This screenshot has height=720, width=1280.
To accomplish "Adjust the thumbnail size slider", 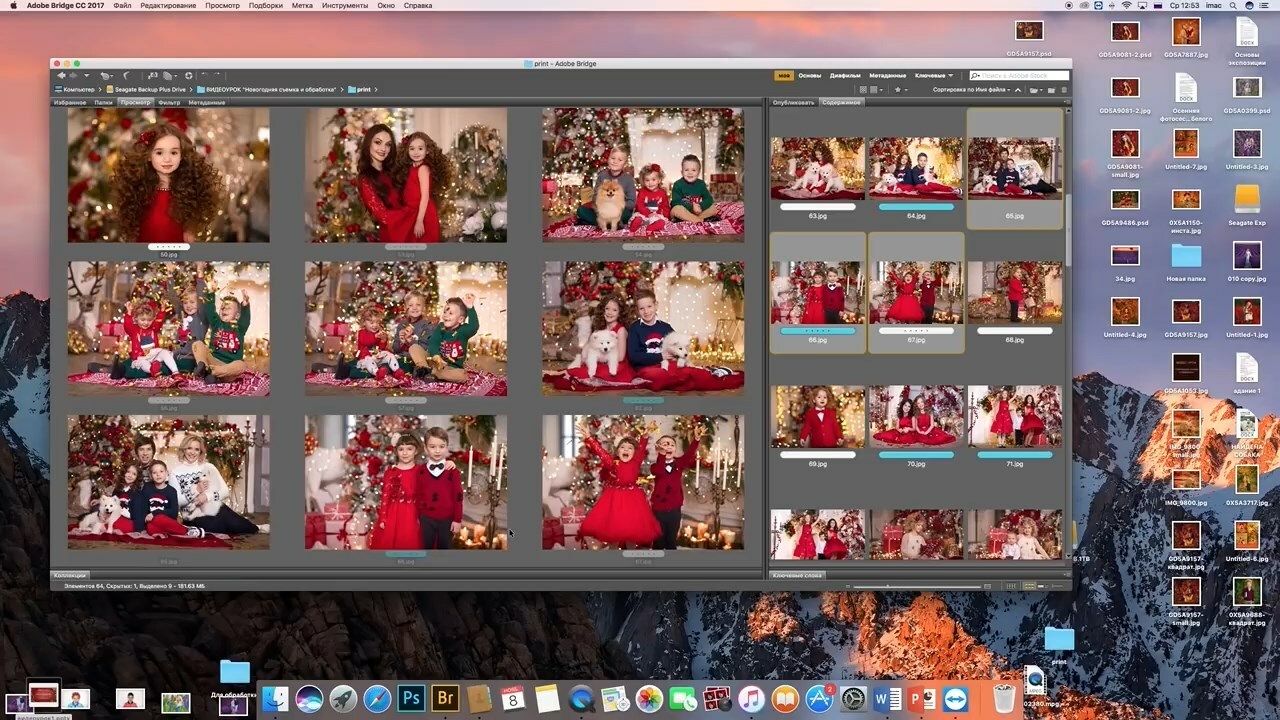I will coord(917,586).
